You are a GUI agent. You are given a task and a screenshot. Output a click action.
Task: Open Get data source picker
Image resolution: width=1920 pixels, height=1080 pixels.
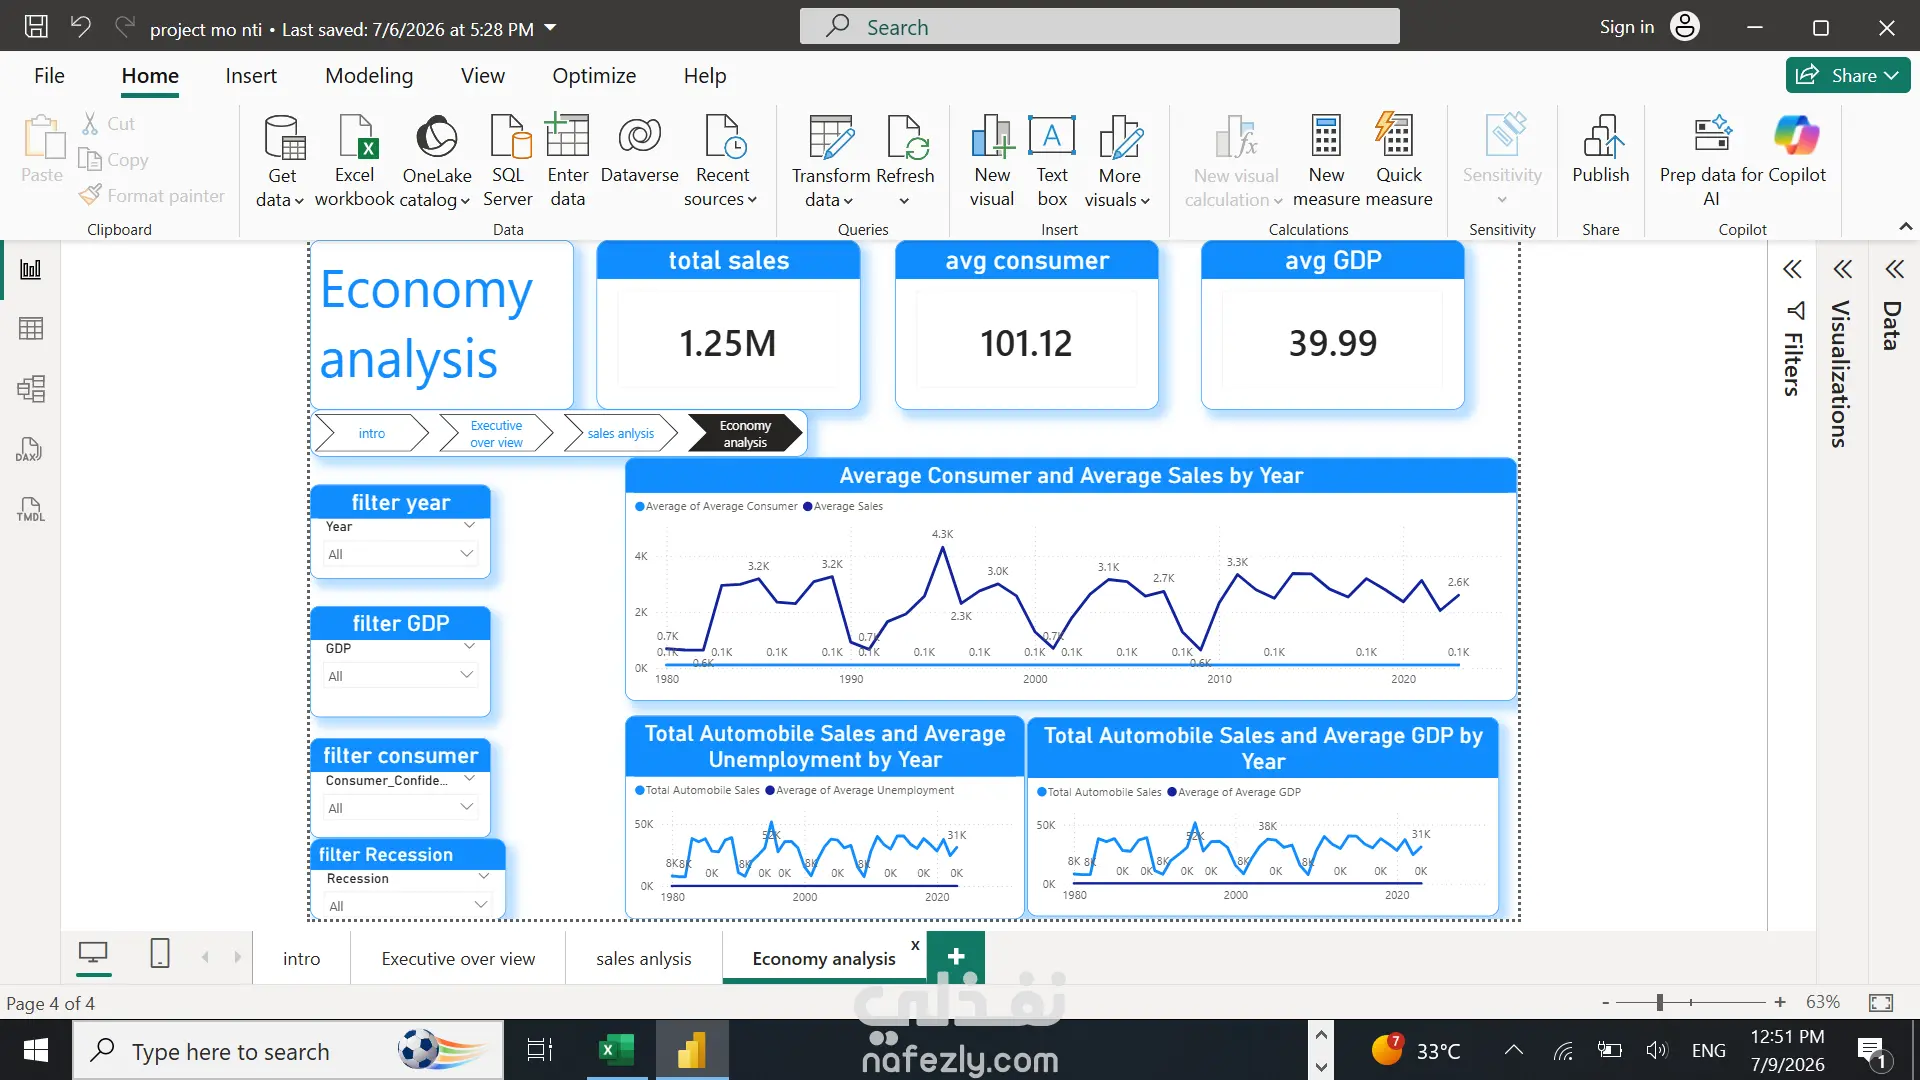[282, 160]
